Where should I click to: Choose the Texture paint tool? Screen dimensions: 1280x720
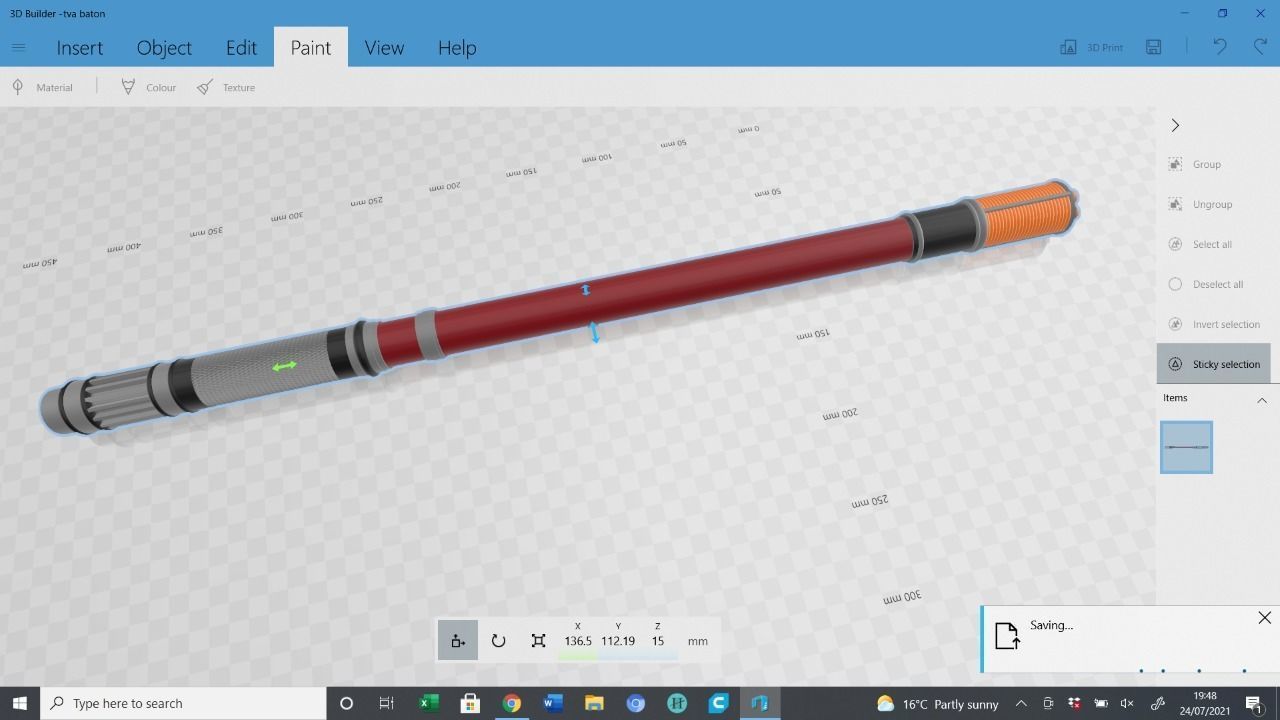click(x=226, y=87)
